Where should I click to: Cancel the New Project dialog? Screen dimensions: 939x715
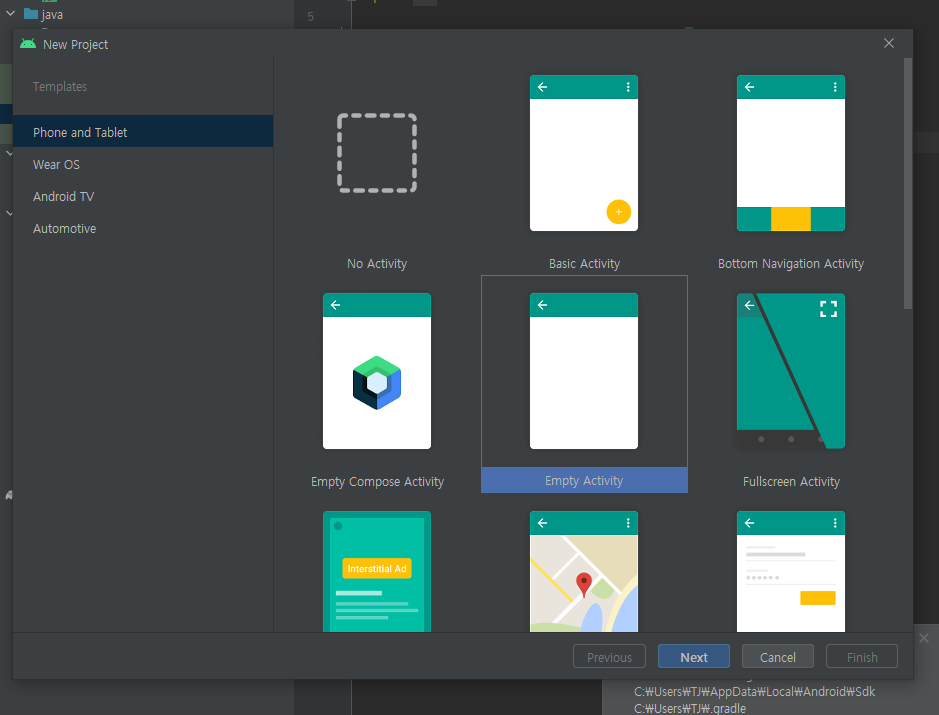pyautogui.click(x=777, y=656)
